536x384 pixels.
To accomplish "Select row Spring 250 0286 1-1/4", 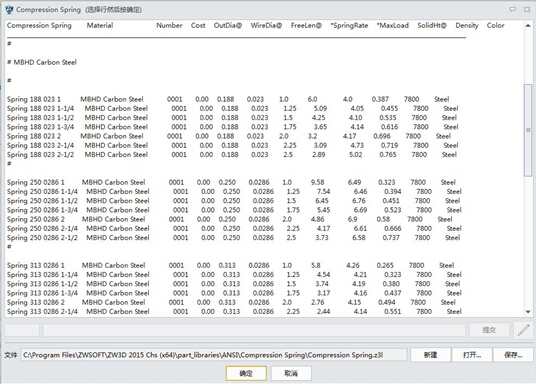I will tap(234, 191).
